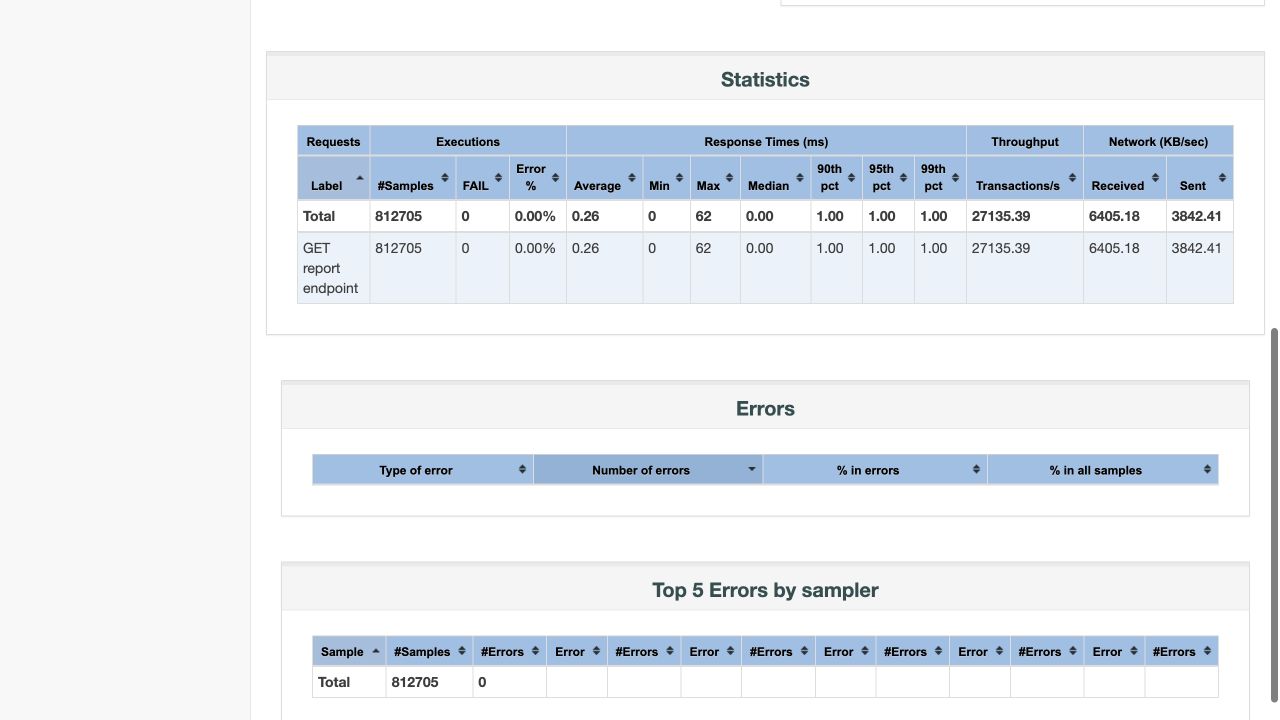
Task: Sort by Min column arrows
Action: tap(679, 178)
